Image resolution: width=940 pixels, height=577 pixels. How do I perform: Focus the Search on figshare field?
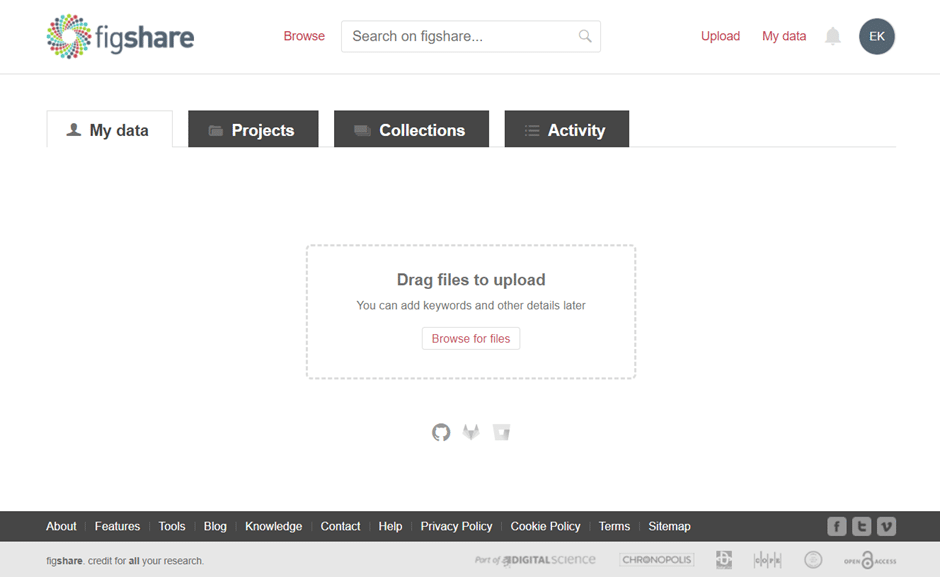pyautogui.click(x=460, y=36)
